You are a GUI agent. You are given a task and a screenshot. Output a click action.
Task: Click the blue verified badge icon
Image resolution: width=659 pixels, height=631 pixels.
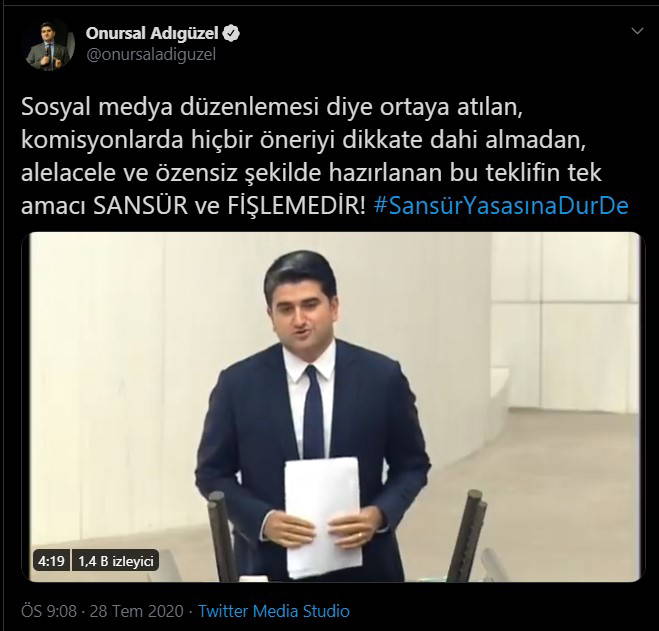[231, 33]
